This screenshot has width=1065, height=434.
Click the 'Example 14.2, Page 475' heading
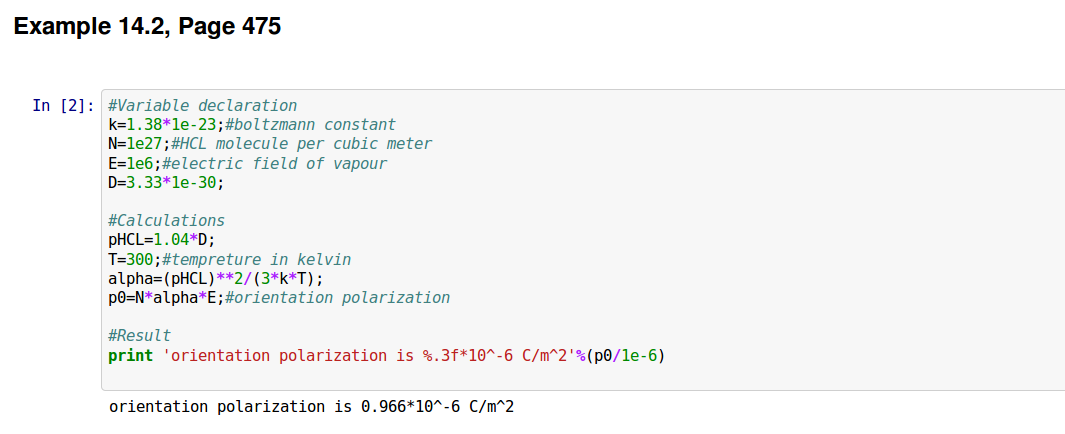coord(147,27)
